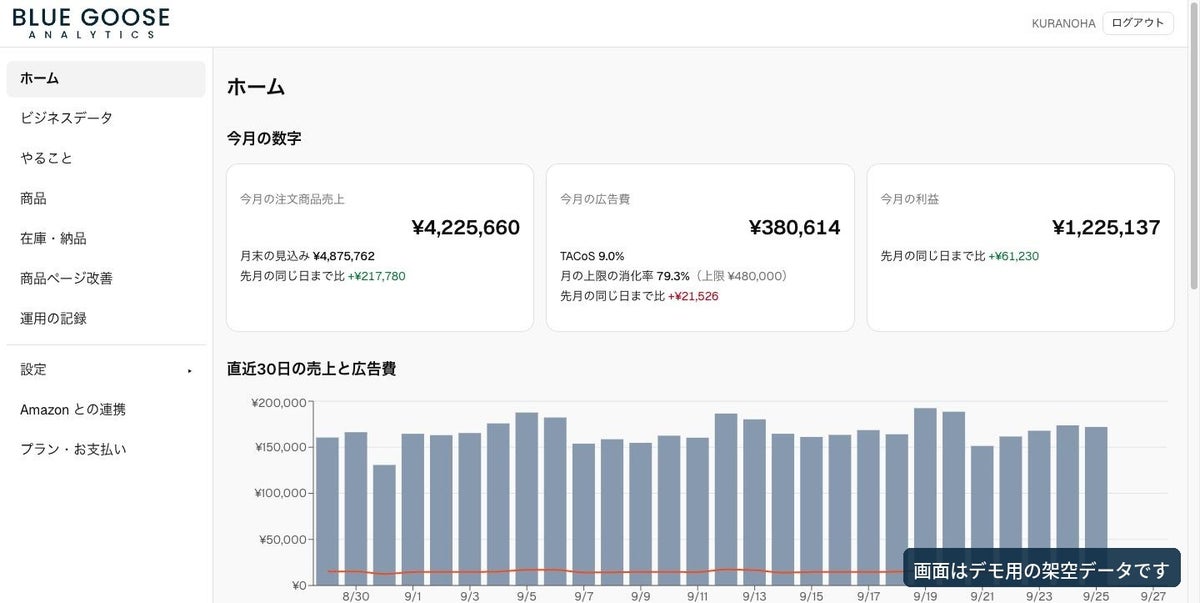Navigate to 商品ページ改善

[106, 278]
